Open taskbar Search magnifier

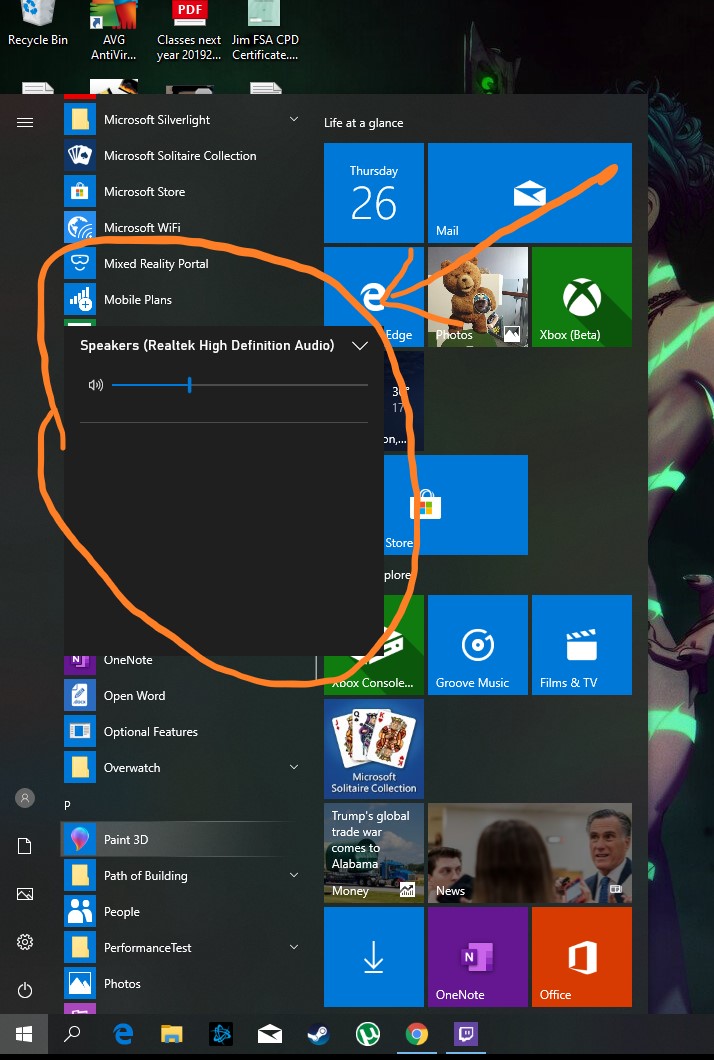(x=72, y=1034)
